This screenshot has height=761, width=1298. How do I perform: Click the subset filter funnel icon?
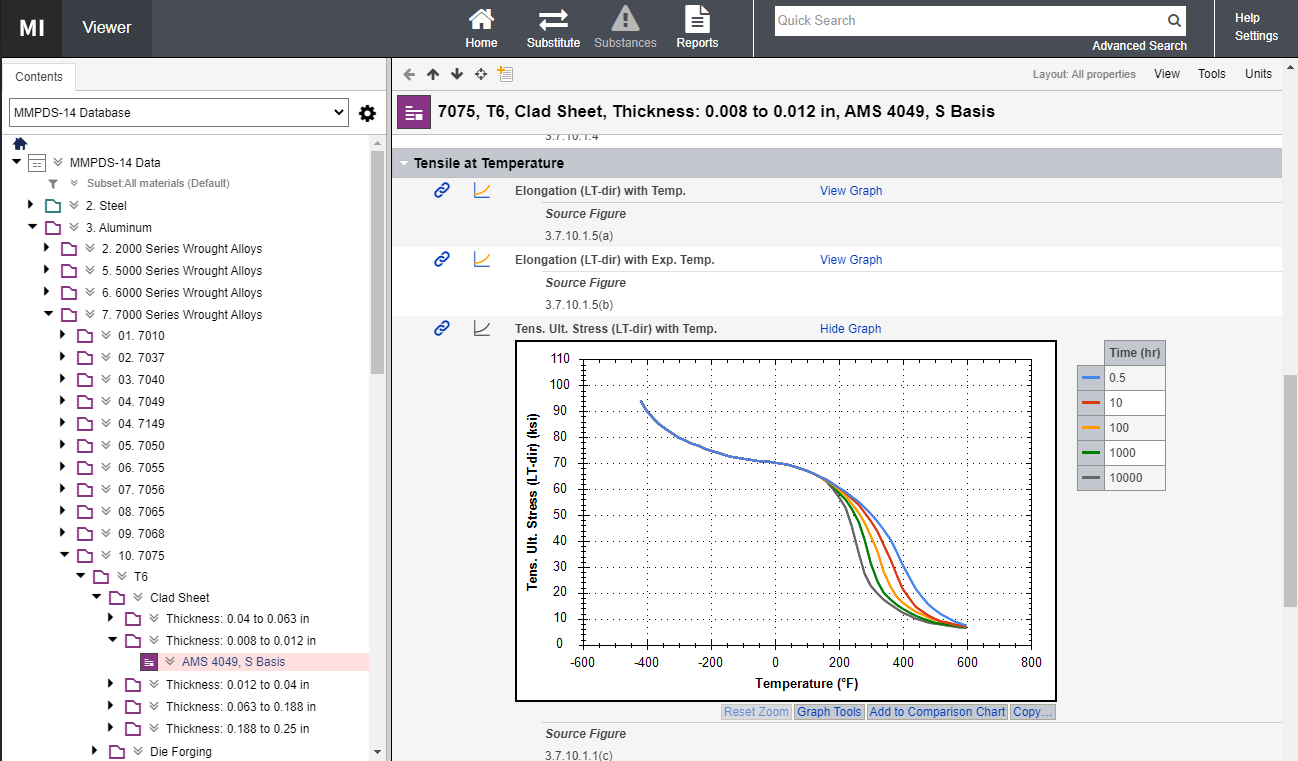tap(54, 184)
